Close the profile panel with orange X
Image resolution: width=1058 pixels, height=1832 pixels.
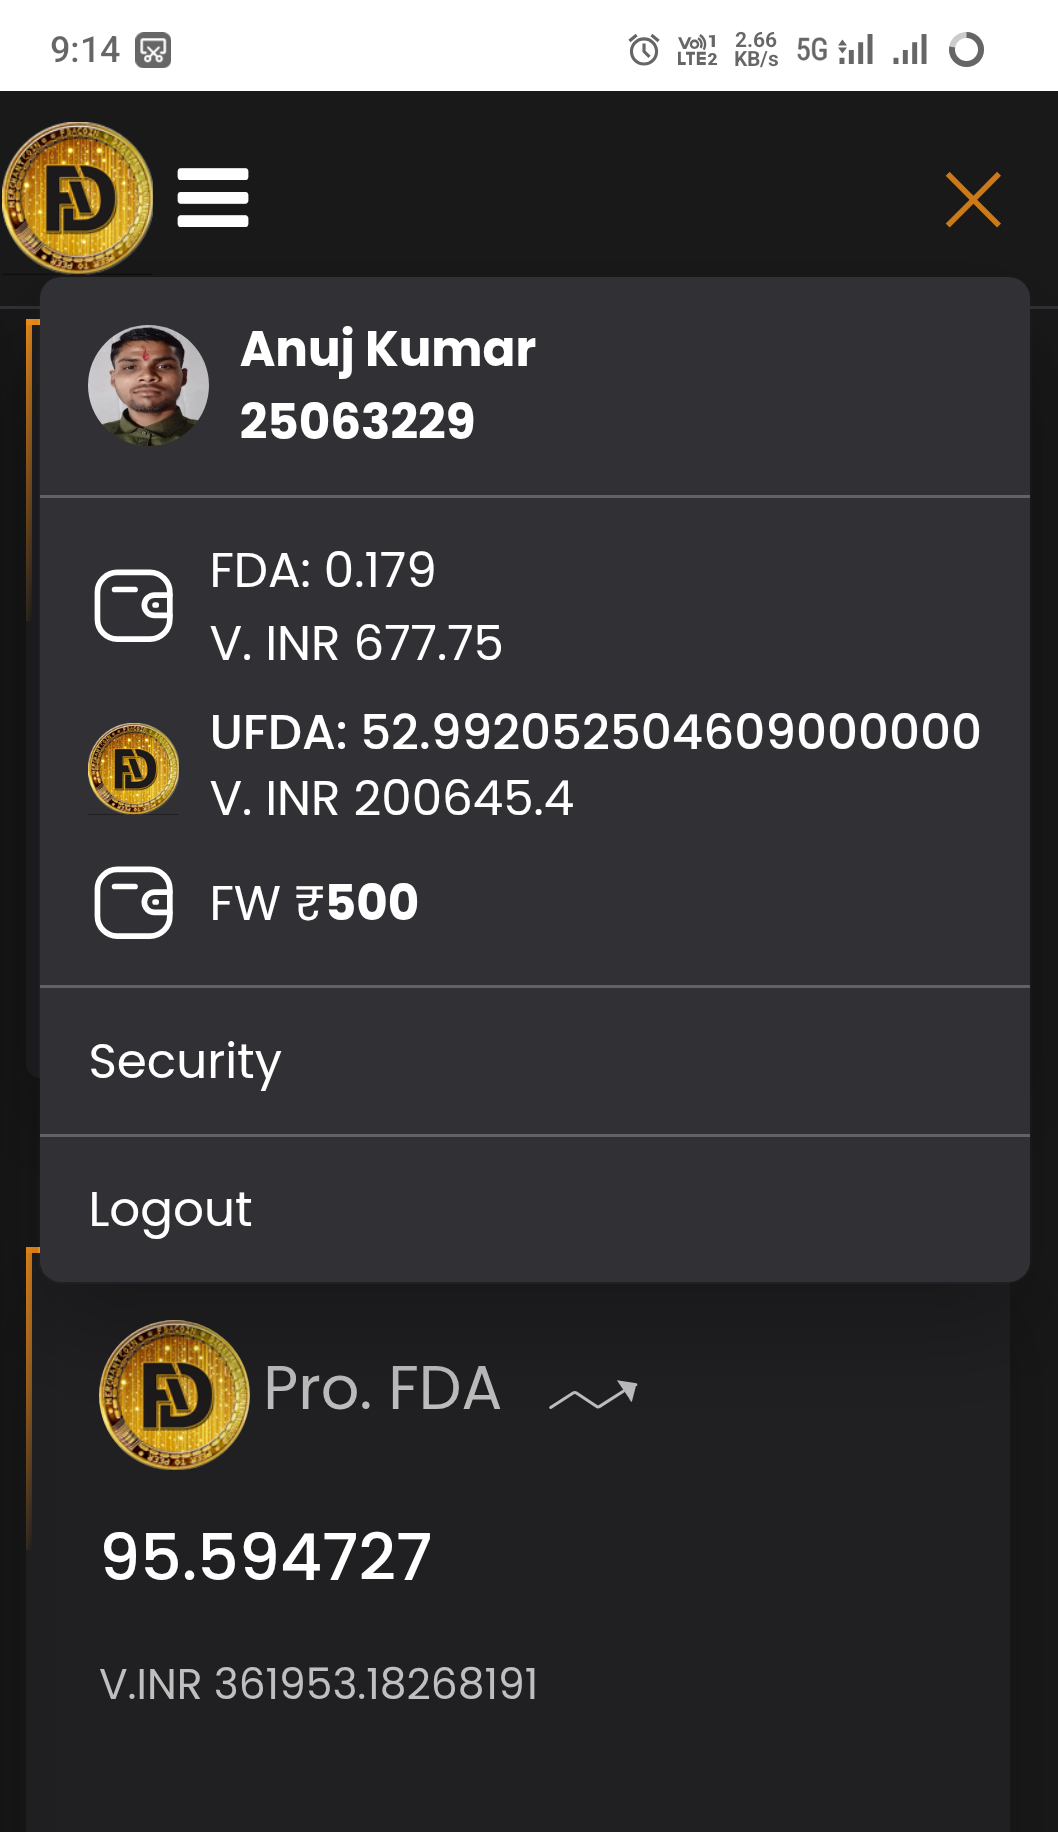click(973, 200)
